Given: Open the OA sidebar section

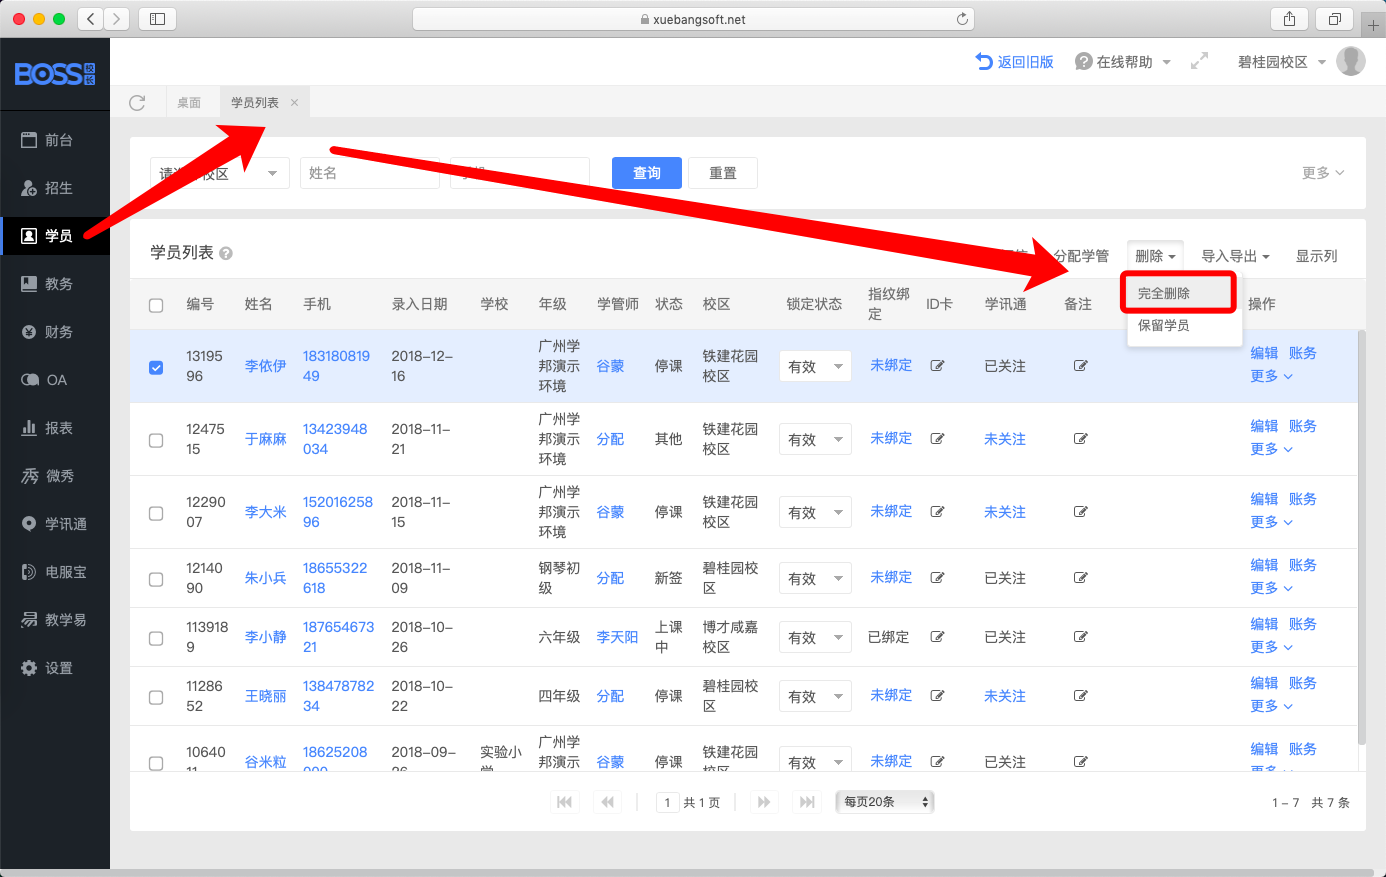Looking at the screenshot, I should pos(44,380).
